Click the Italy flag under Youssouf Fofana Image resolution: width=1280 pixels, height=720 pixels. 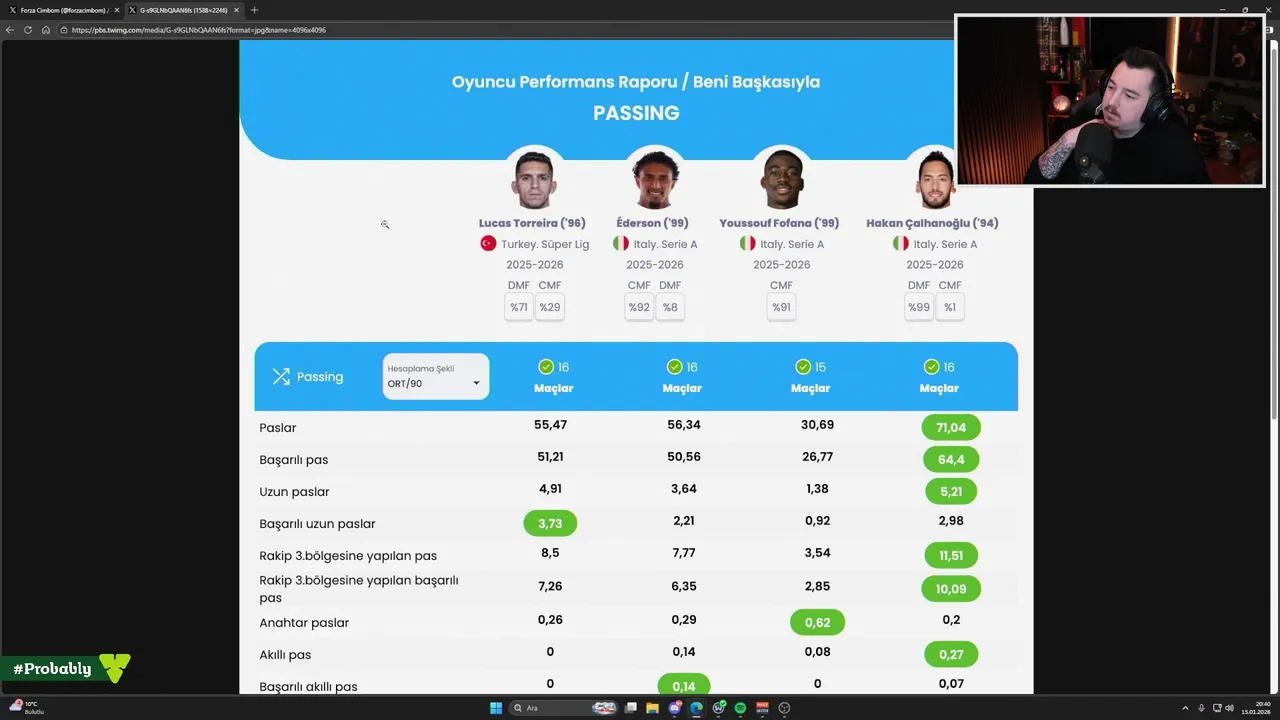747,244
